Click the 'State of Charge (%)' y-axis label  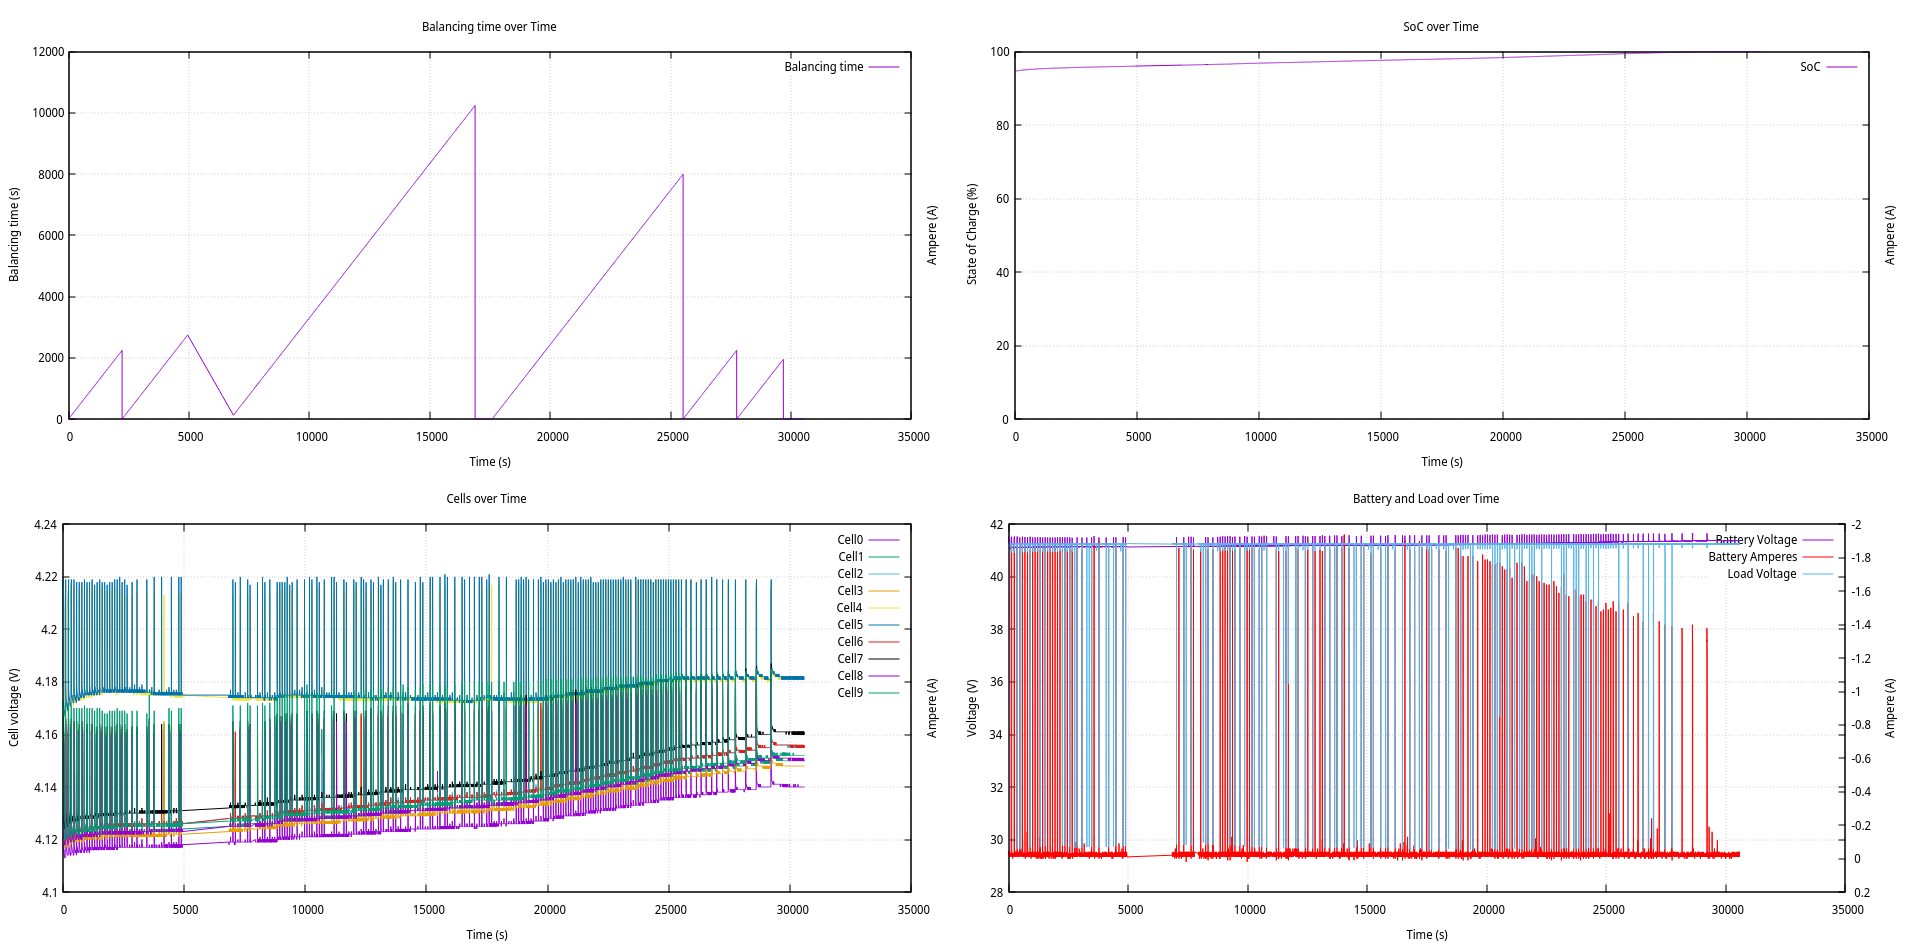[971, 235]
